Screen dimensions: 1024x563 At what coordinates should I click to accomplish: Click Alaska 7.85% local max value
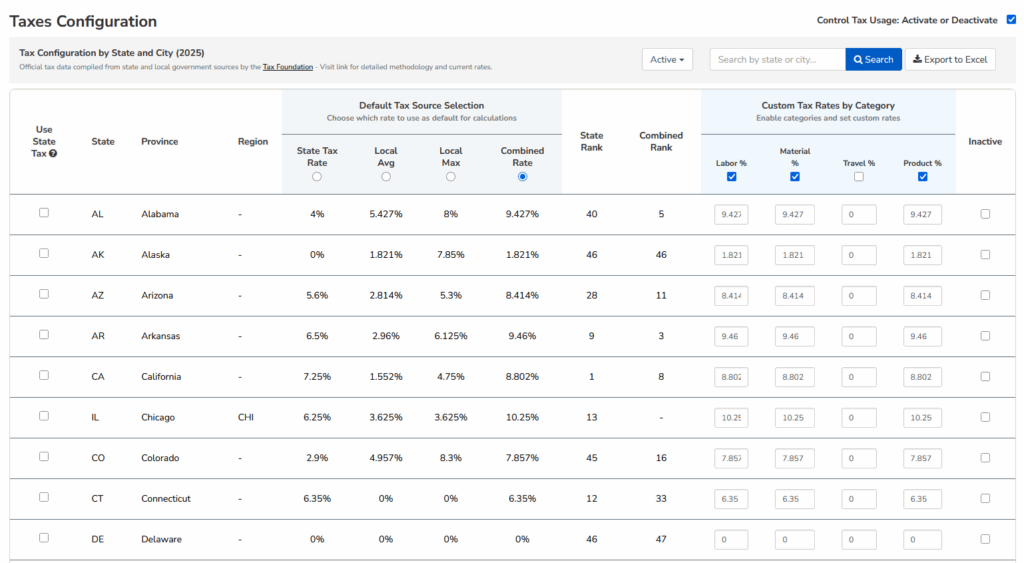pyautogui.click(x=451, y=255)
